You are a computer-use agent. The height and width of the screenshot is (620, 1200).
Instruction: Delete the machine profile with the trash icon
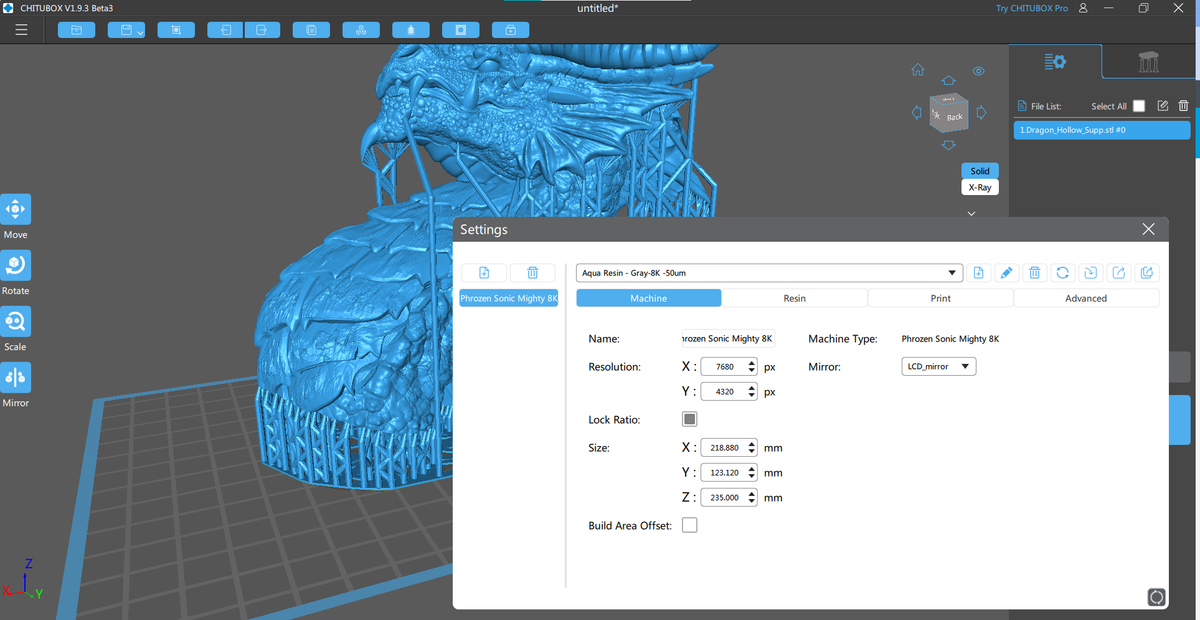coord(533,273)
